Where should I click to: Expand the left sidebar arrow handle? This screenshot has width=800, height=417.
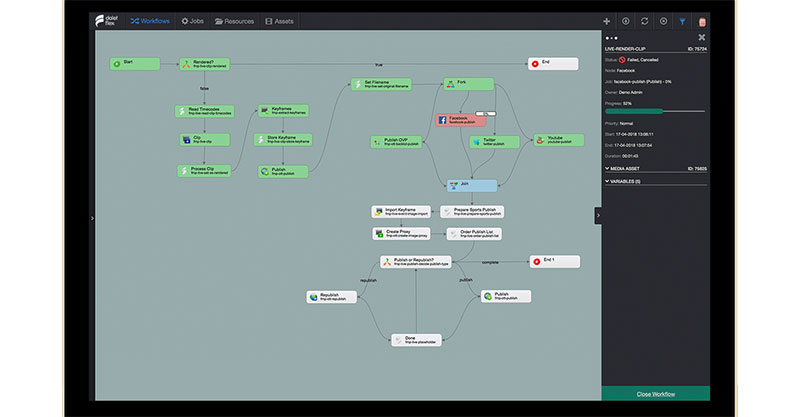point(92,217)
